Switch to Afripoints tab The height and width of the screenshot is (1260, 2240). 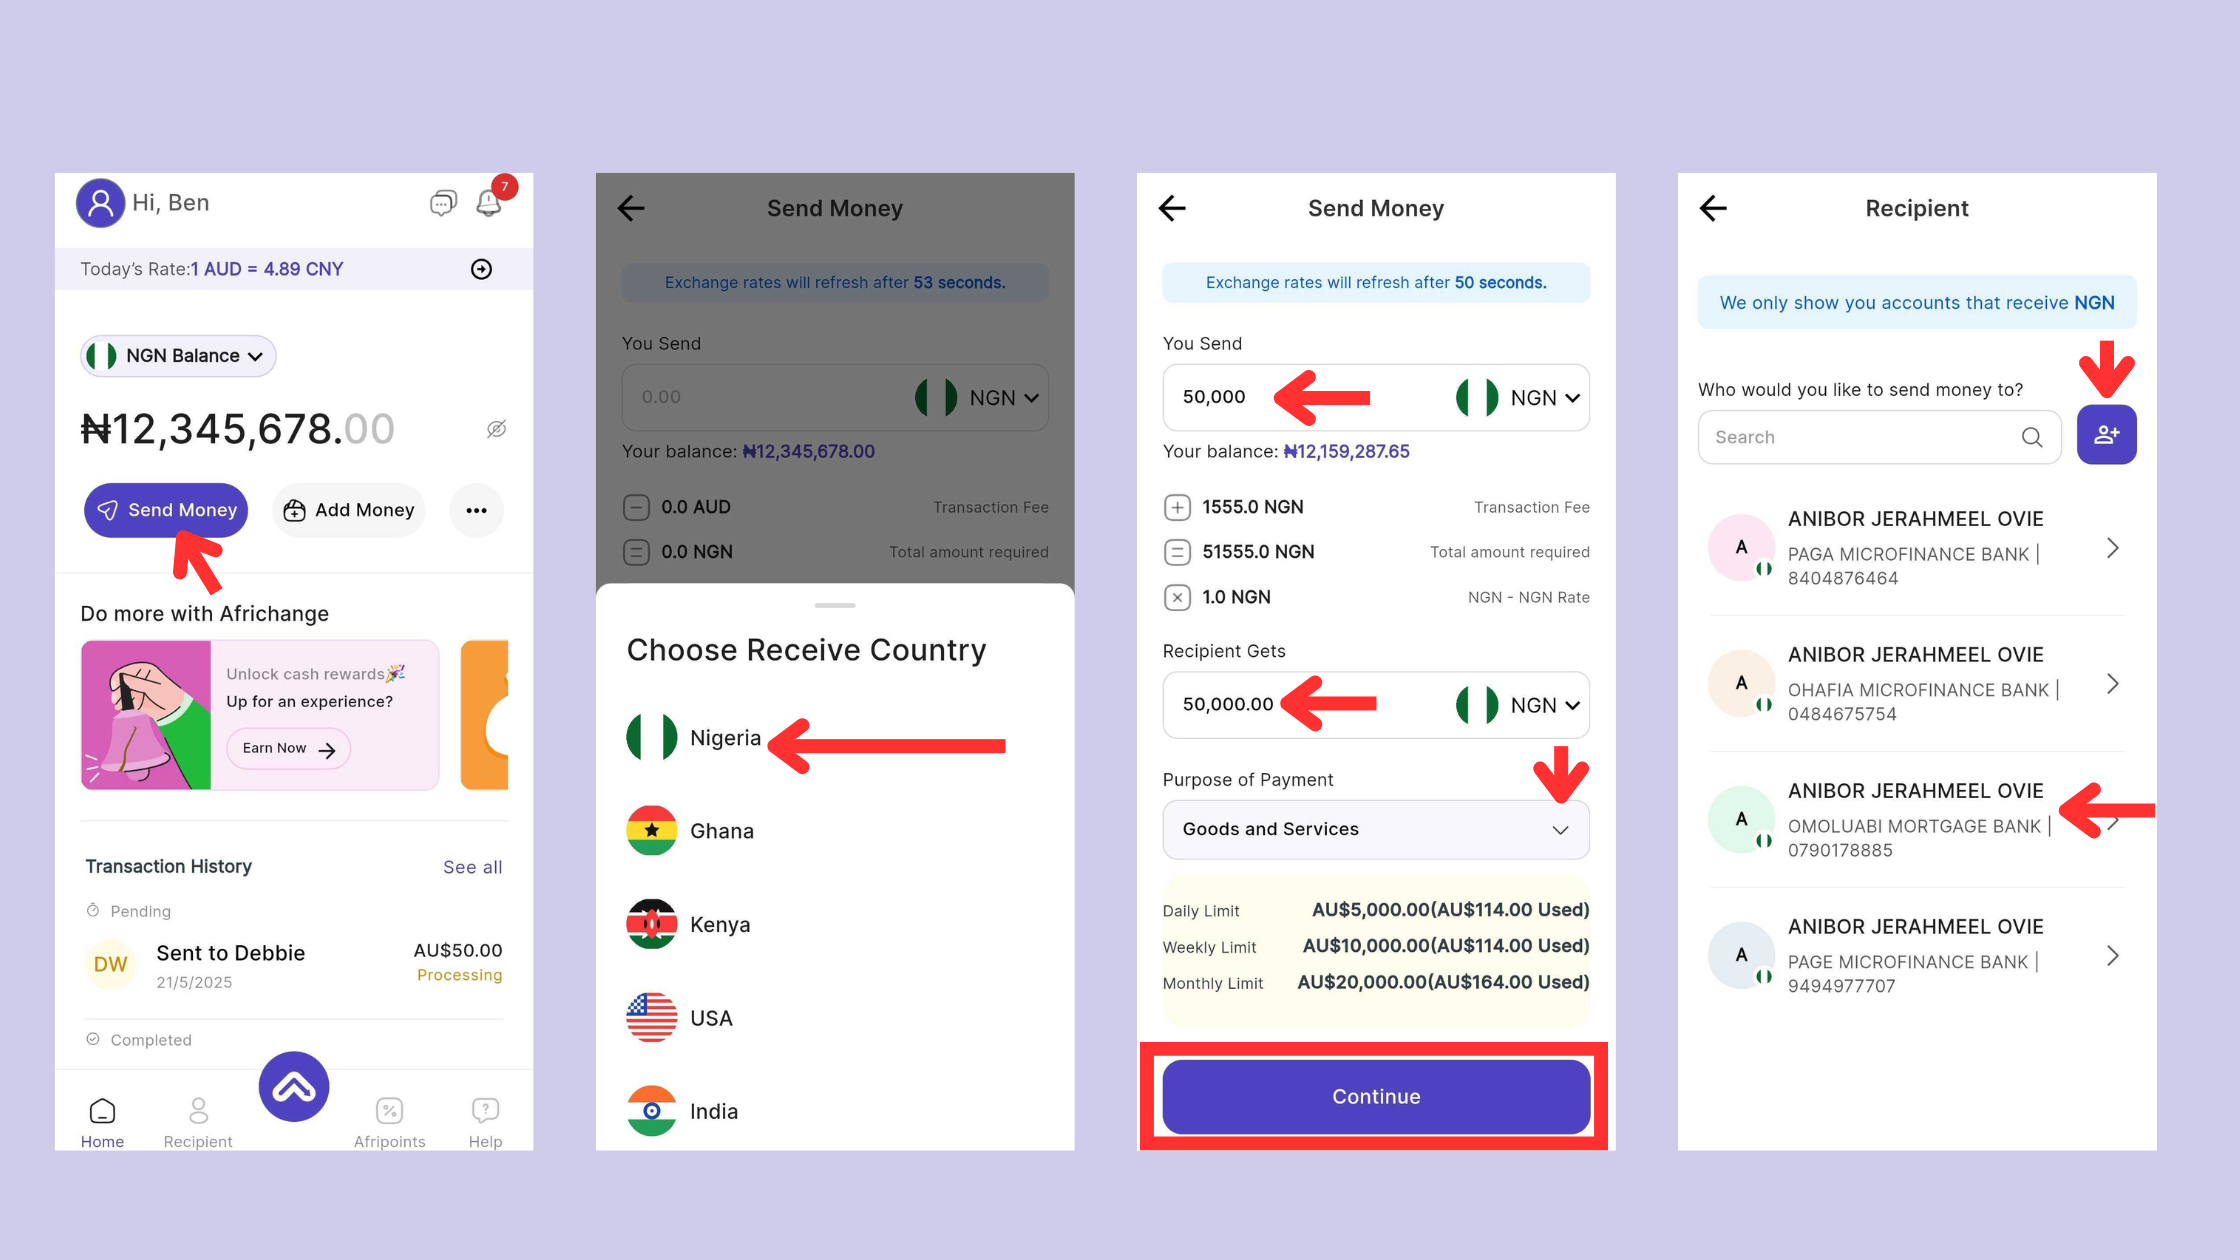click(x=389, y=1123)
